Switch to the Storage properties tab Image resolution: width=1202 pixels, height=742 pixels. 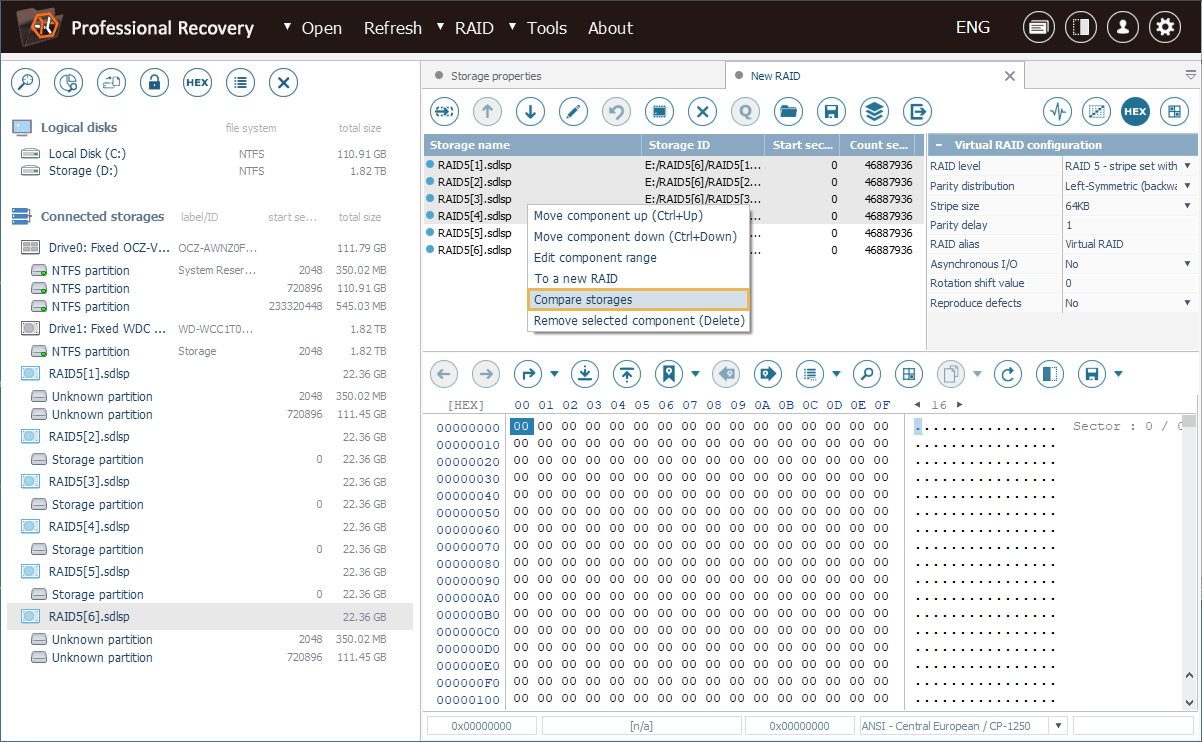point(495,76)
